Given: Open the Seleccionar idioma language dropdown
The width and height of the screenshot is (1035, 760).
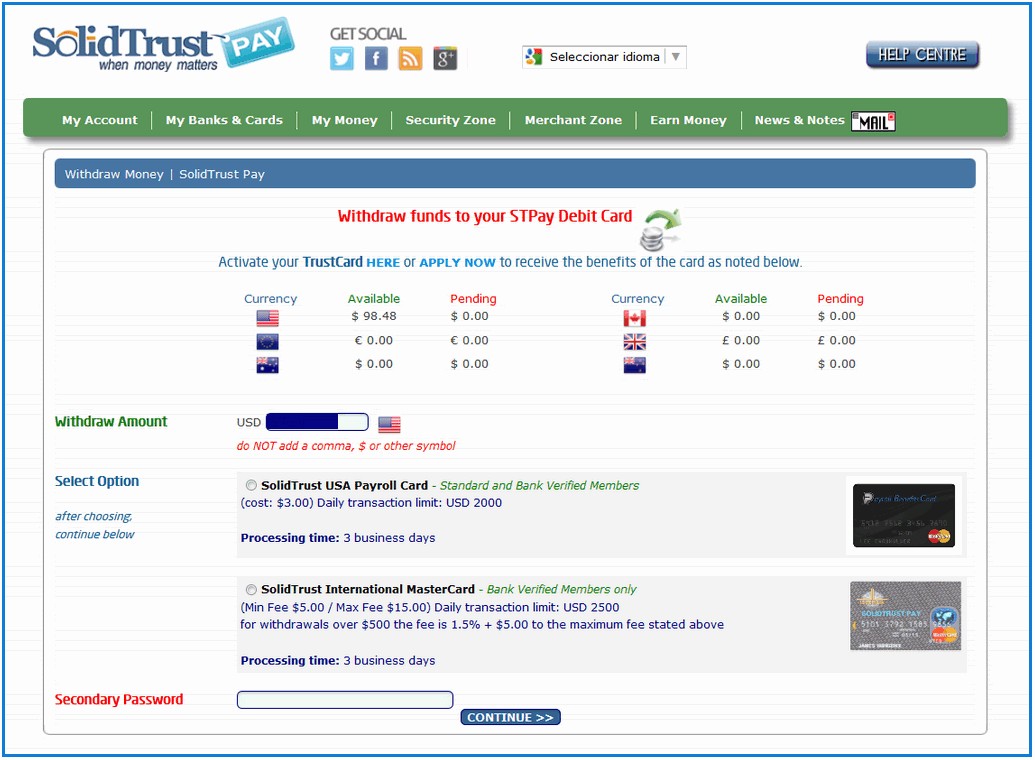Looking at the screenshot, I should (604, 57).
